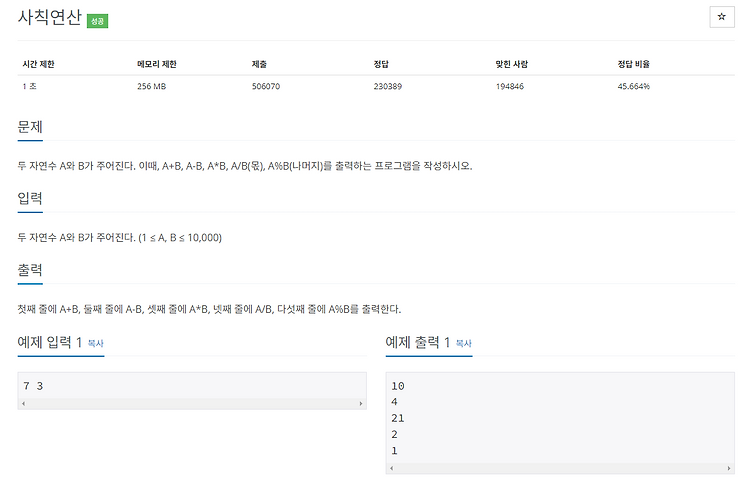Click the green 성공 badge
This screenshot has width=750, height=490.
[97, 21]
